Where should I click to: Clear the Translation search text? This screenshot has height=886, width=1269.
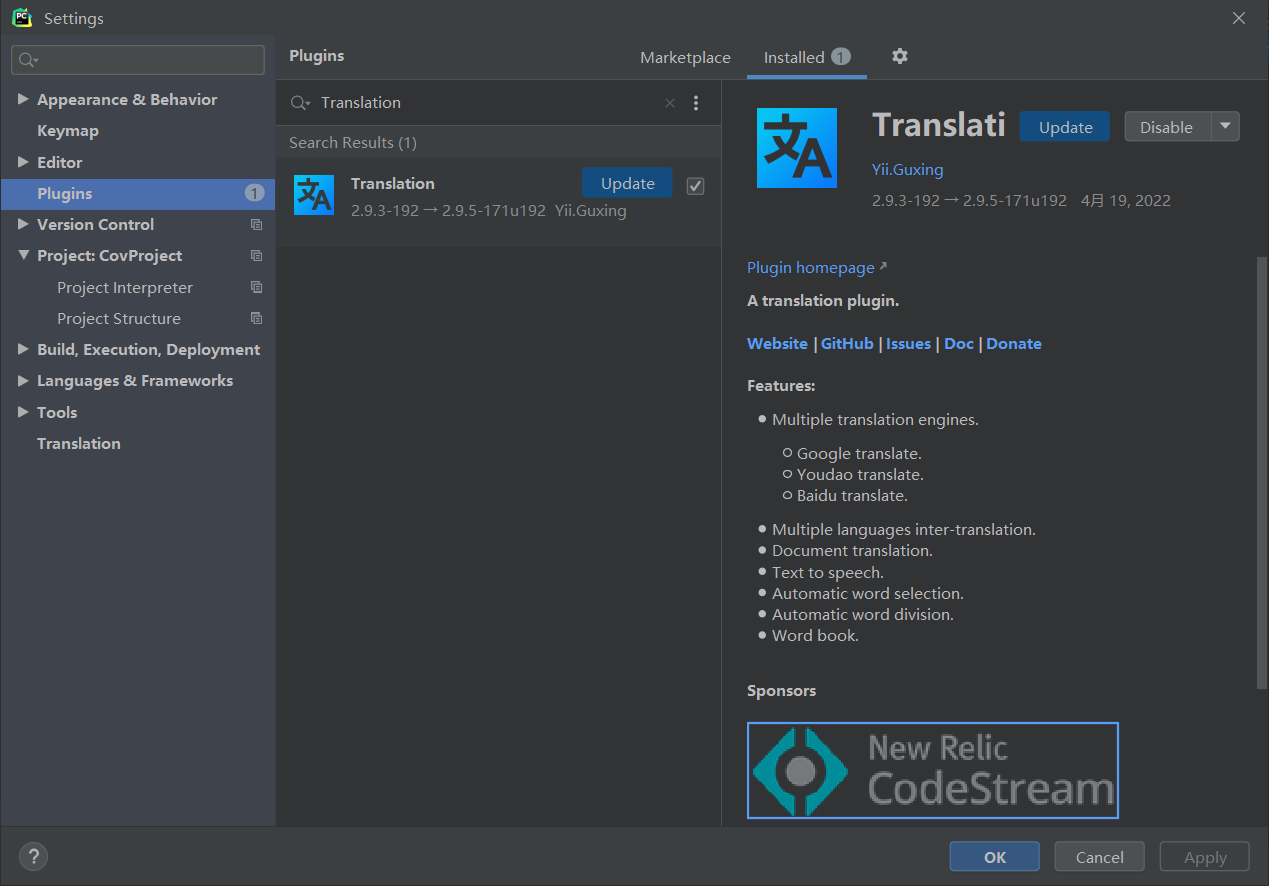(x=670, y=103)
